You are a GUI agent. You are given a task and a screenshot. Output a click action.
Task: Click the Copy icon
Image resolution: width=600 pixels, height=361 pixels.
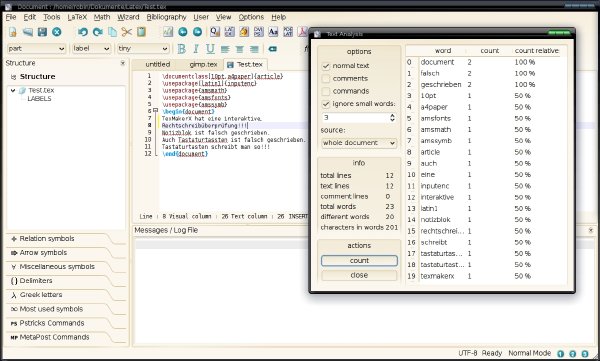point(112,32)
